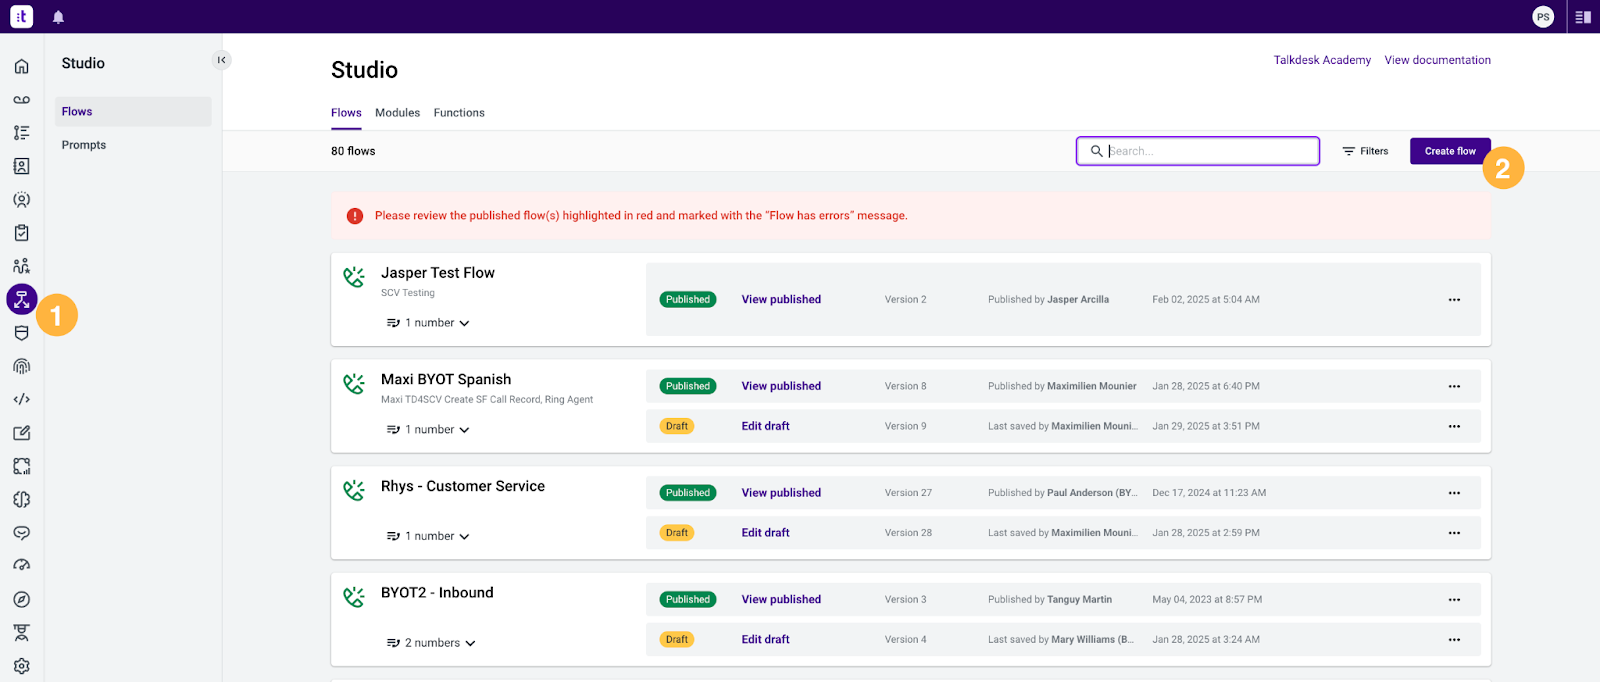Click the Create flow button

click(1450, 151)
